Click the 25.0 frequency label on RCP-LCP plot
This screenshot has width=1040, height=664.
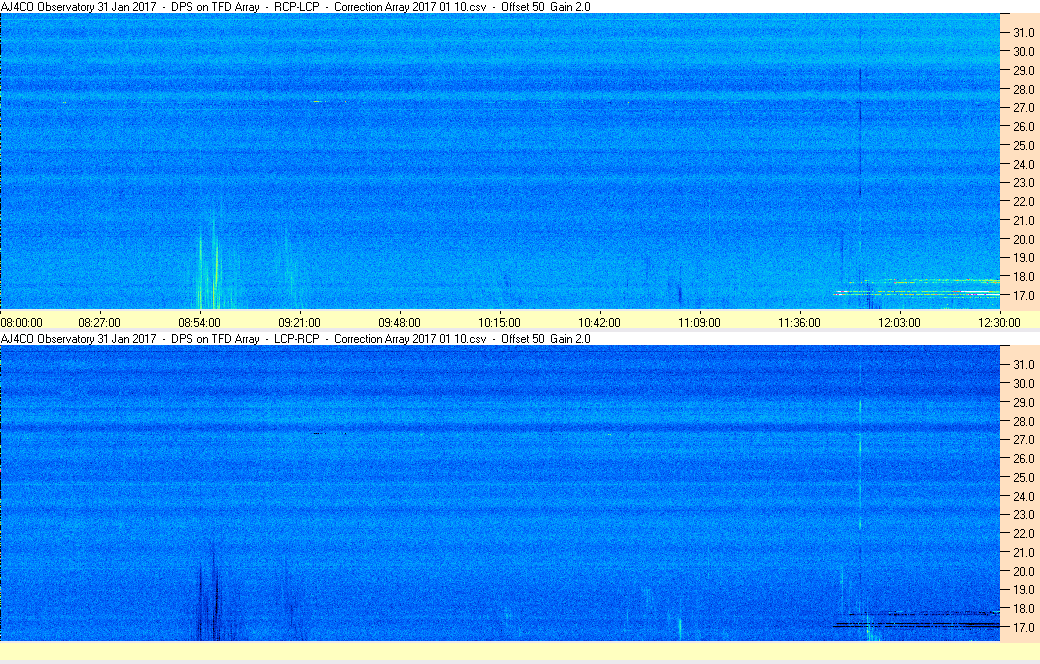1023,145
